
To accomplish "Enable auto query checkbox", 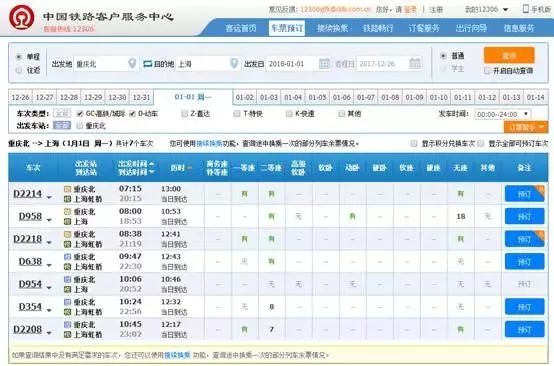I will (487, 71).
